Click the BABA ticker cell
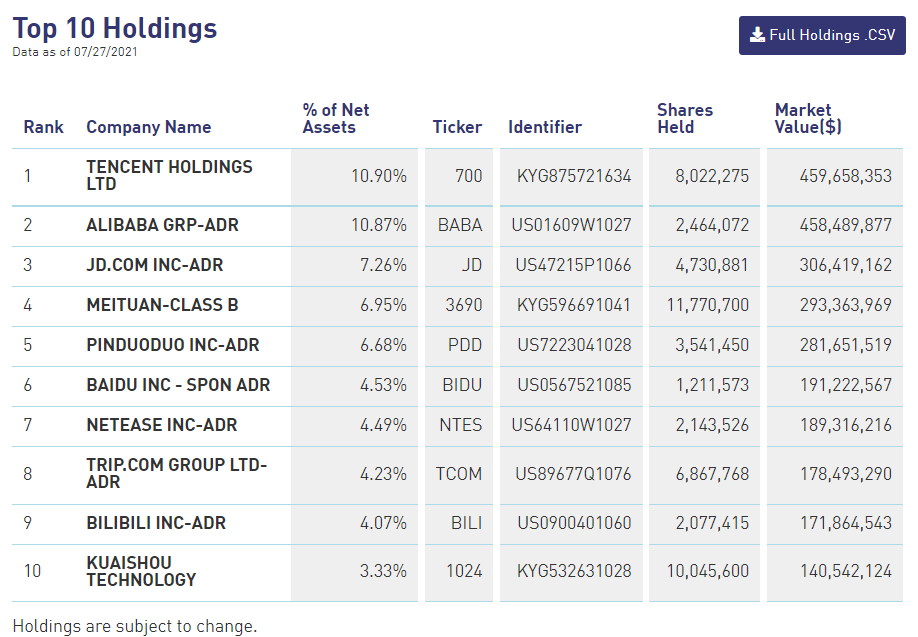 (460, 225)
